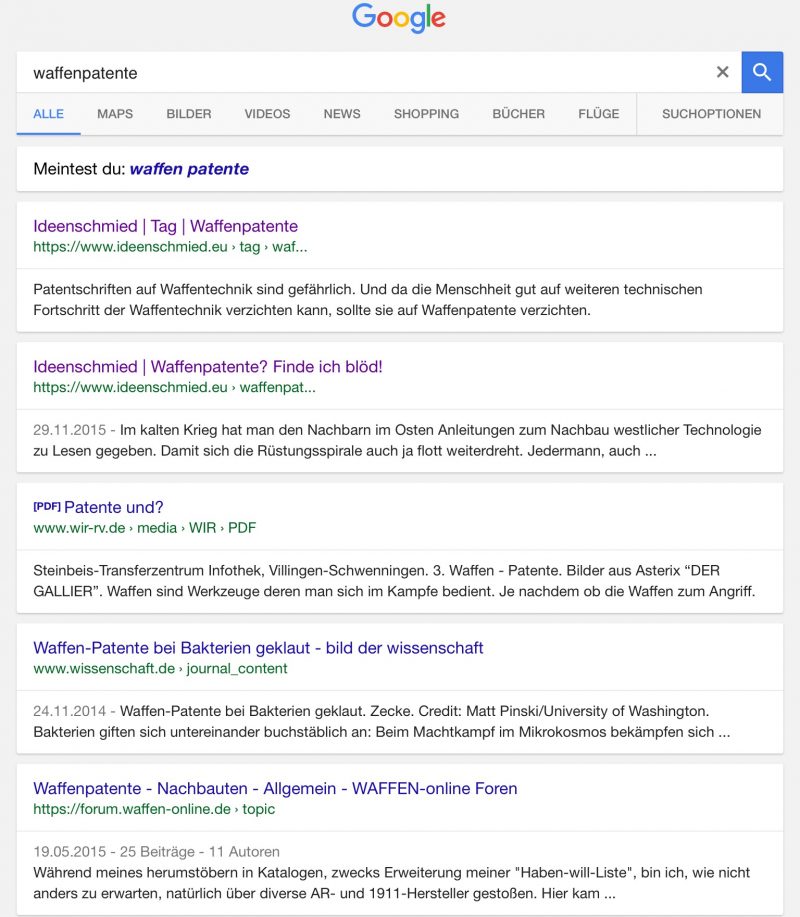
Task: Click snippet 'Während meines herumstöbern in Katalogen'
Action: (x=391, y=883)
